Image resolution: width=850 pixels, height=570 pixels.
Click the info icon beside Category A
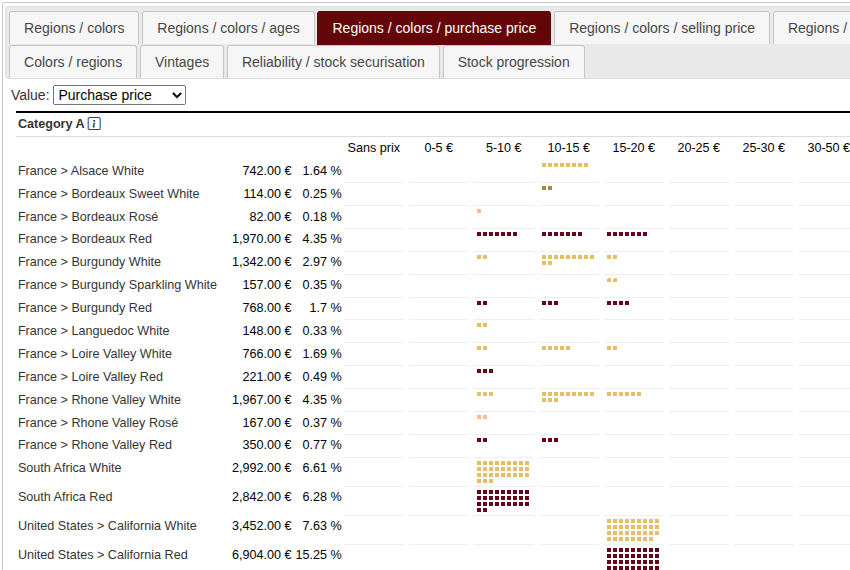94,124
